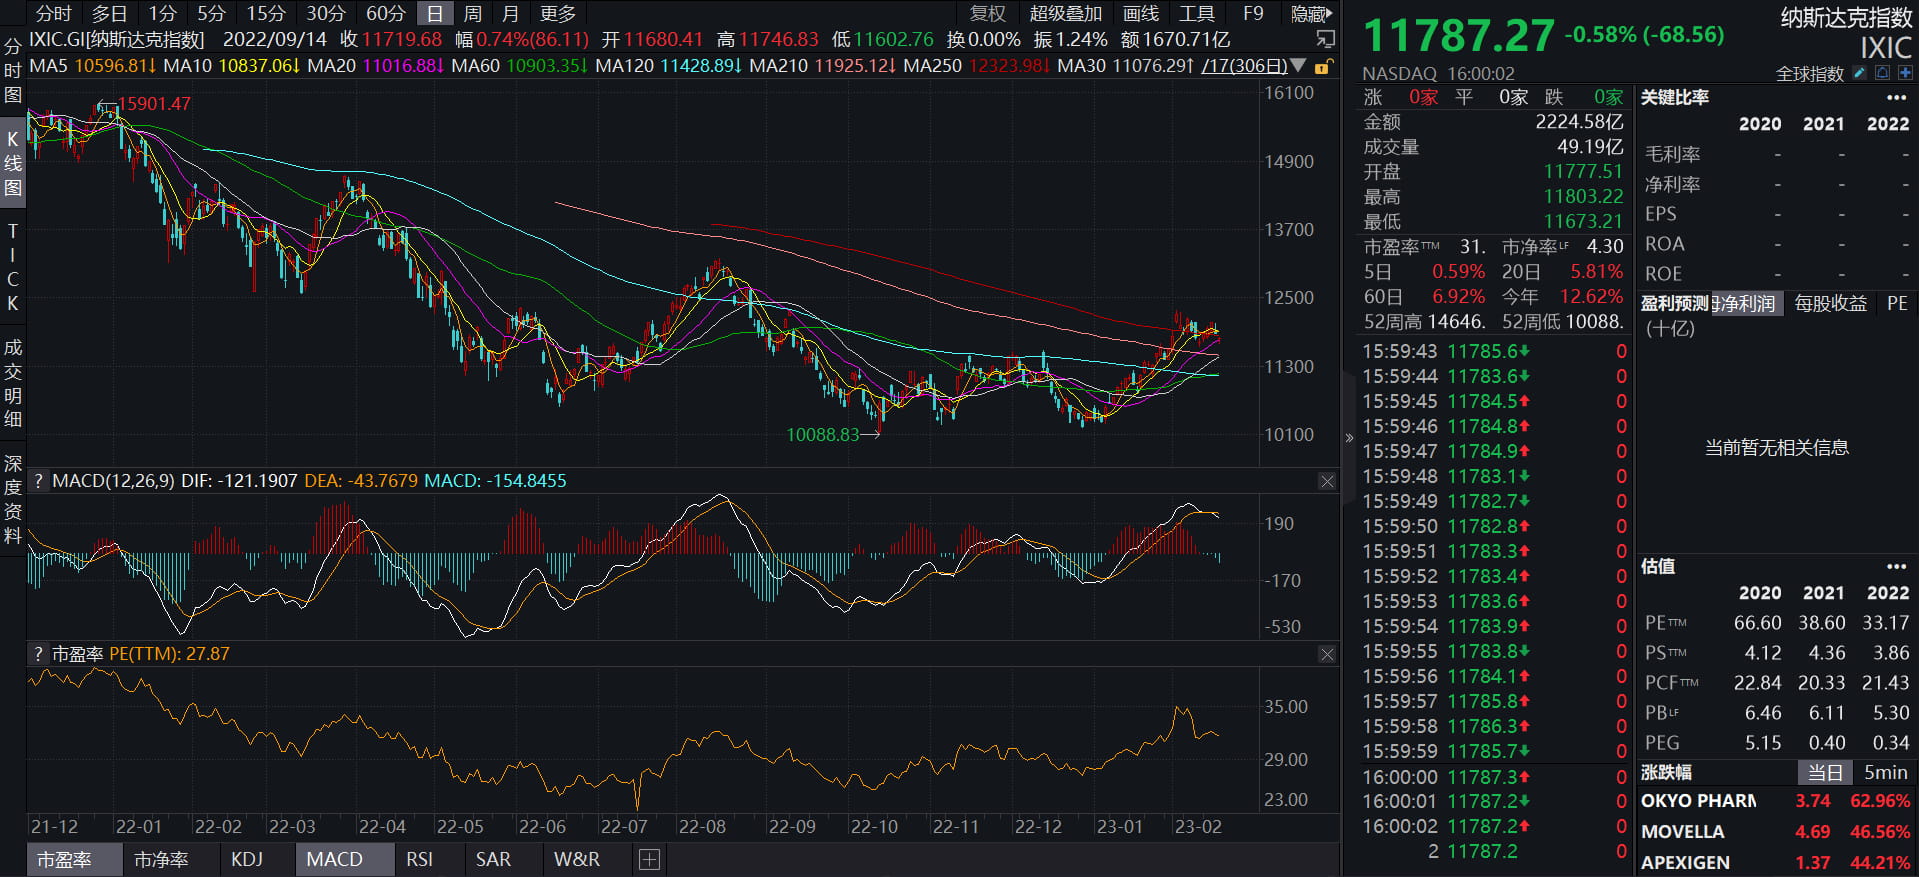Select the 周 weekly period
Viewport: 1919px width, 877px height.
tap(473, 14)
